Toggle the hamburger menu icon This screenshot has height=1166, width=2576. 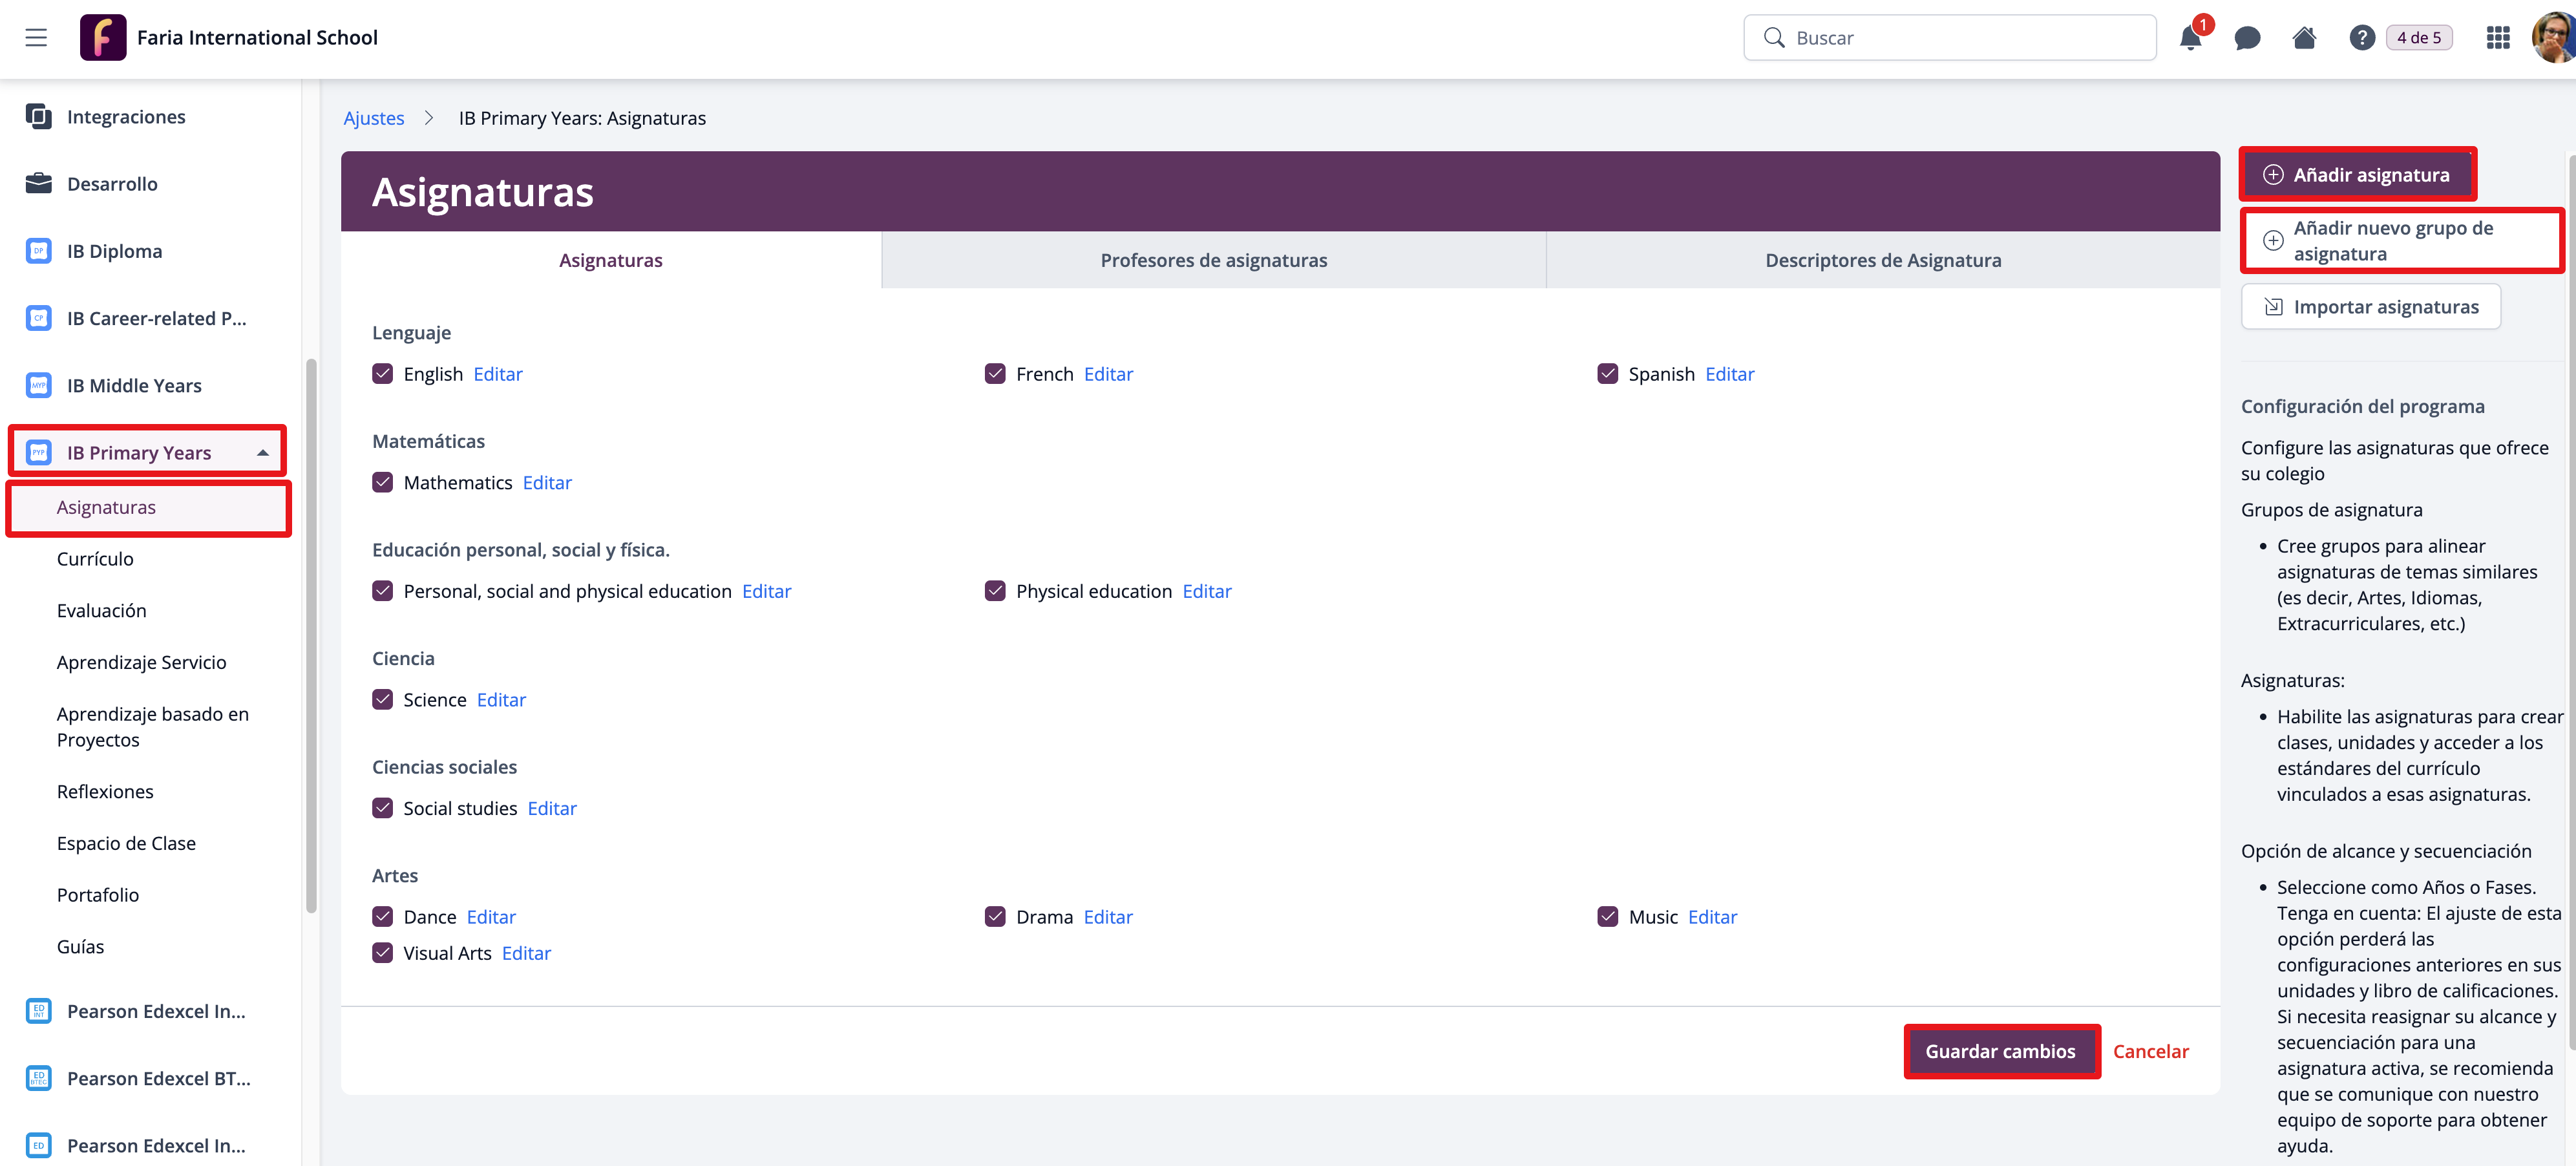(x=36, y=38)
